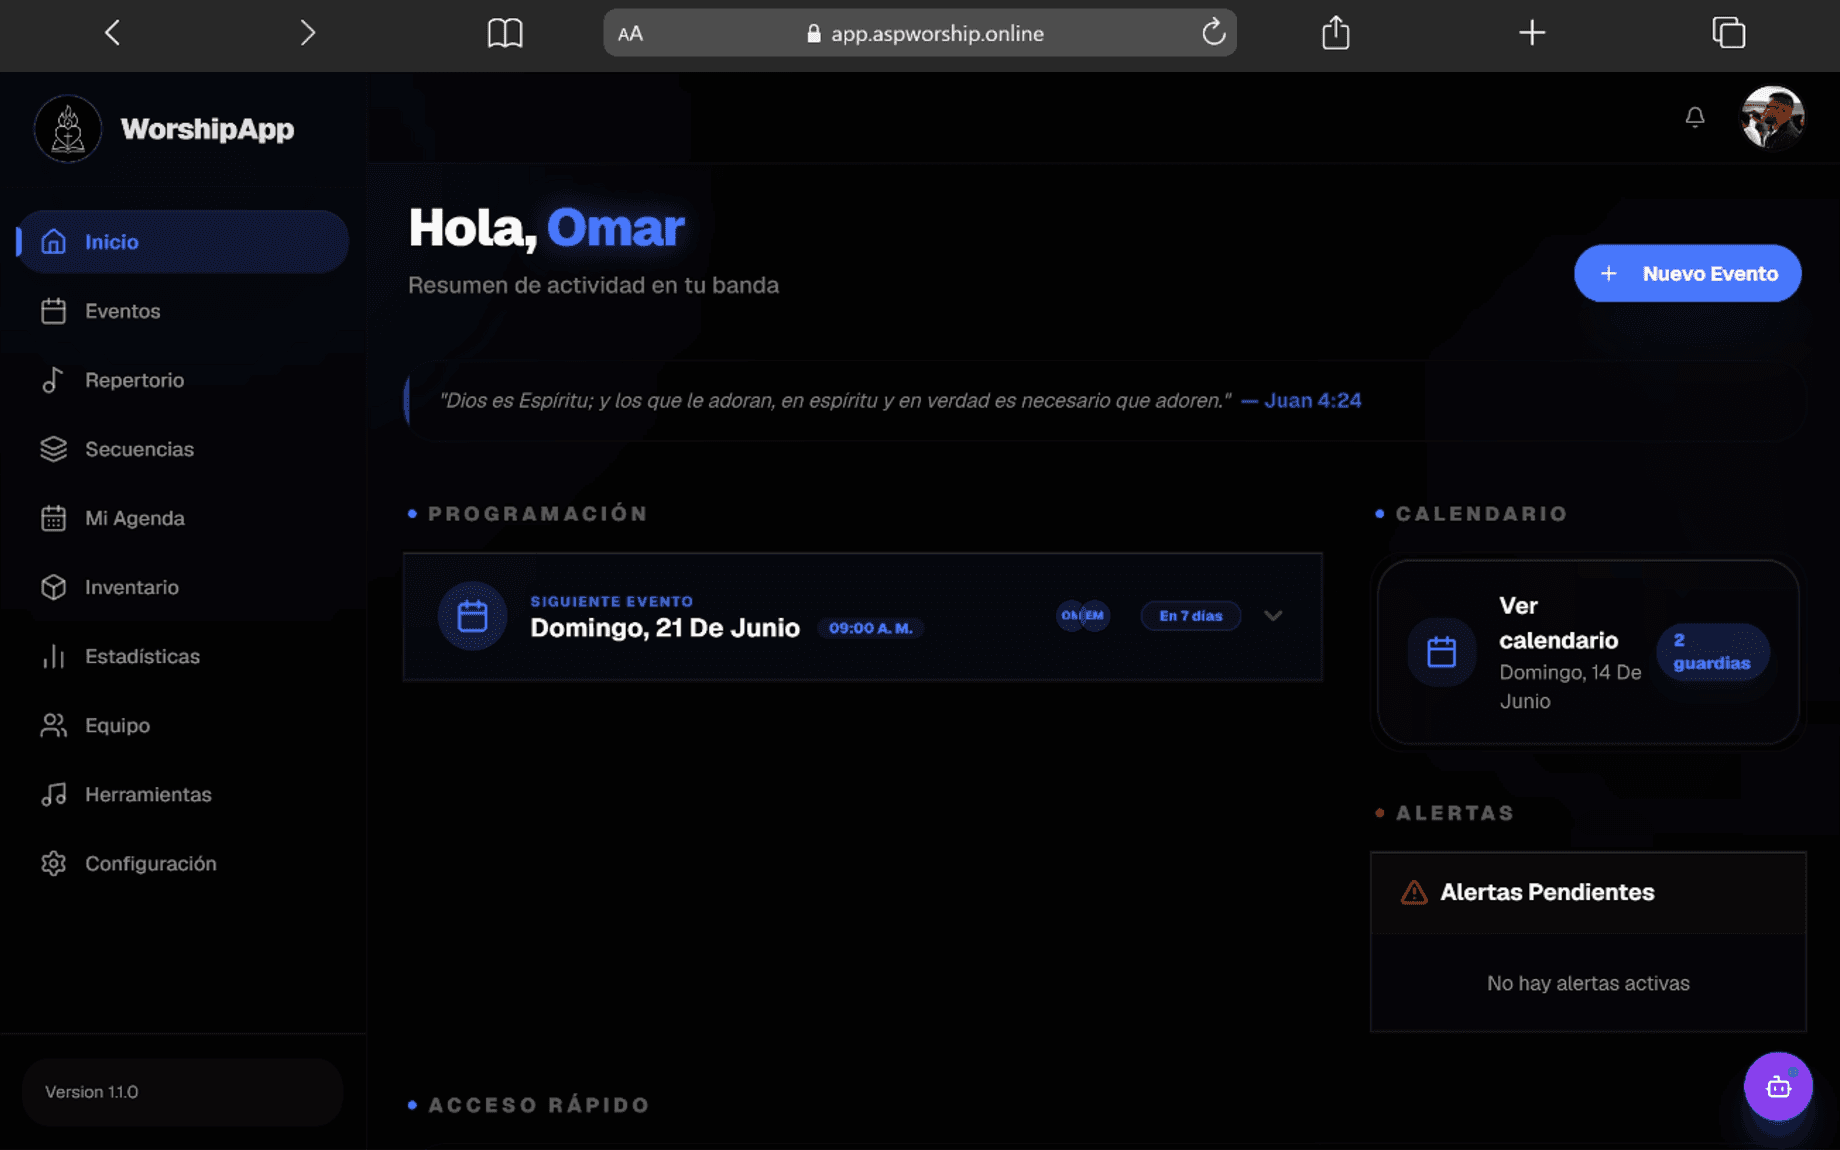
Task: Click the double-note icon beside Herramientas
Action: coord(53,794)
